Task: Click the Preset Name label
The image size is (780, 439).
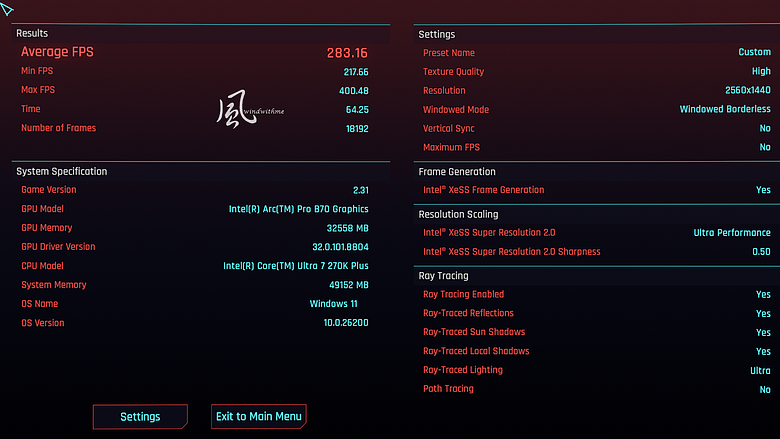Action: click(449, 53)
